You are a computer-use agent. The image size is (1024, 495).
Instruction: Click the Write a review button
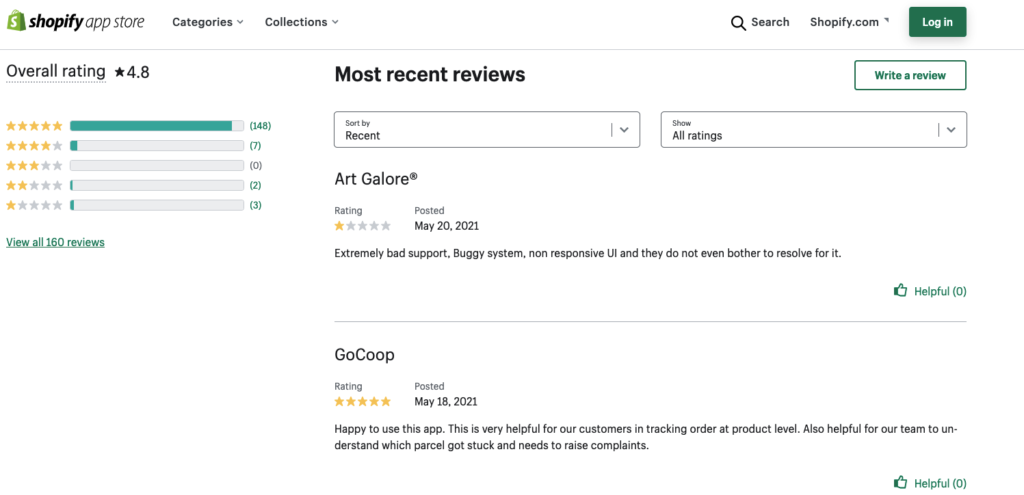click(x=909, y=75)
